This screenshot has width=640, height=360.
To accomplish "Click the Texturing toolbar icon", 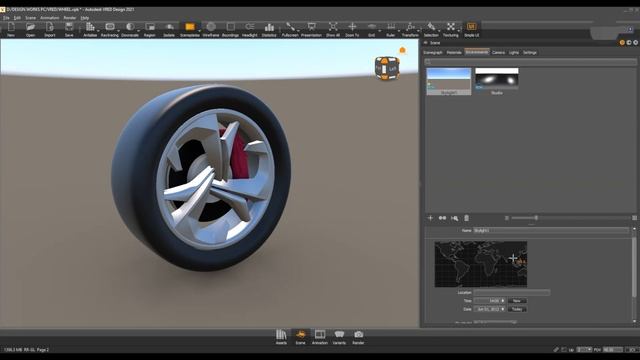I will click(451, 27).
